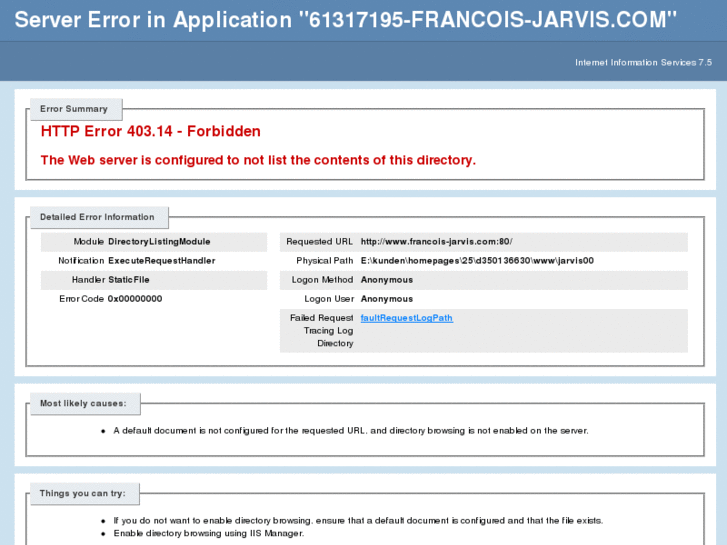
Task: Click the Failed Request Tracing Log Directory label
Action: [321, 331]
